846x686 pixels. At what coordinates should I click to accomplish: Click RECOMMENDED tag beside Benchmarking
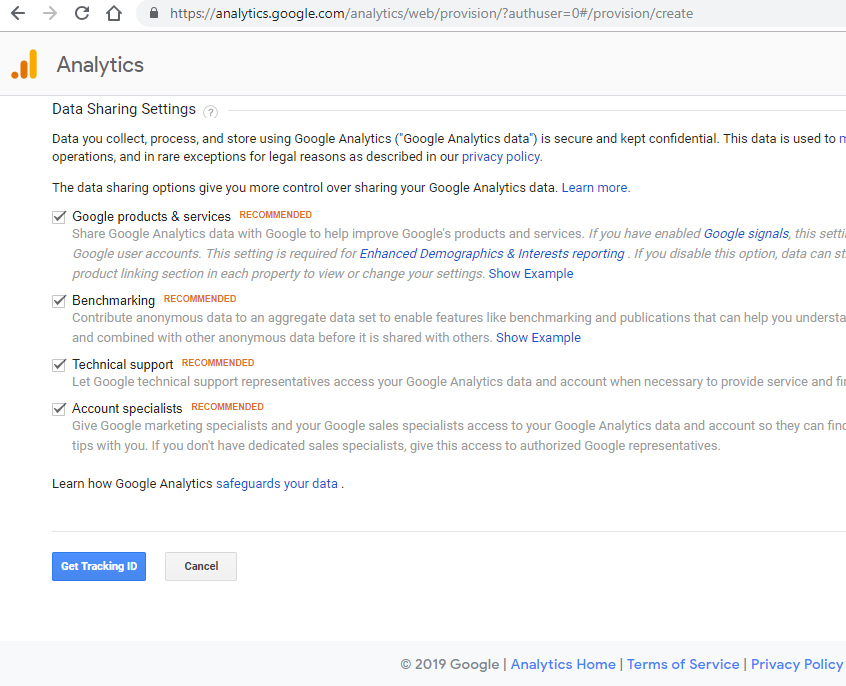(x=200, y=299)
